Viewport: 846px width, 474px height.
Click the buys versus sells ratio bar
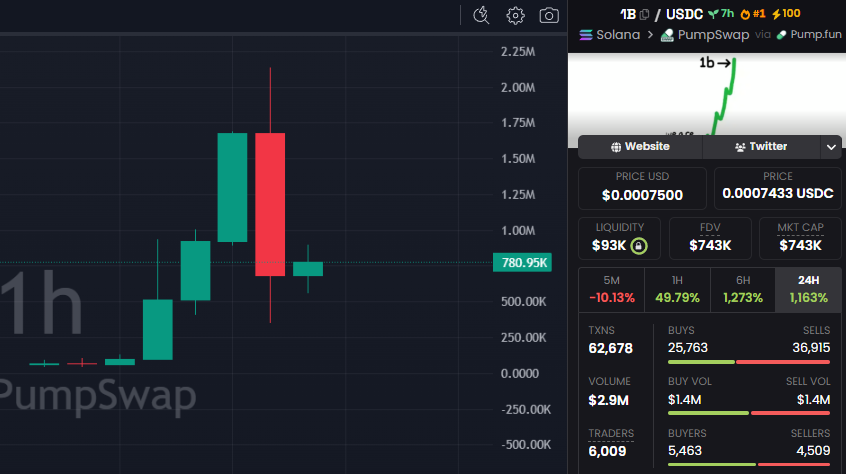click(749, 362)
